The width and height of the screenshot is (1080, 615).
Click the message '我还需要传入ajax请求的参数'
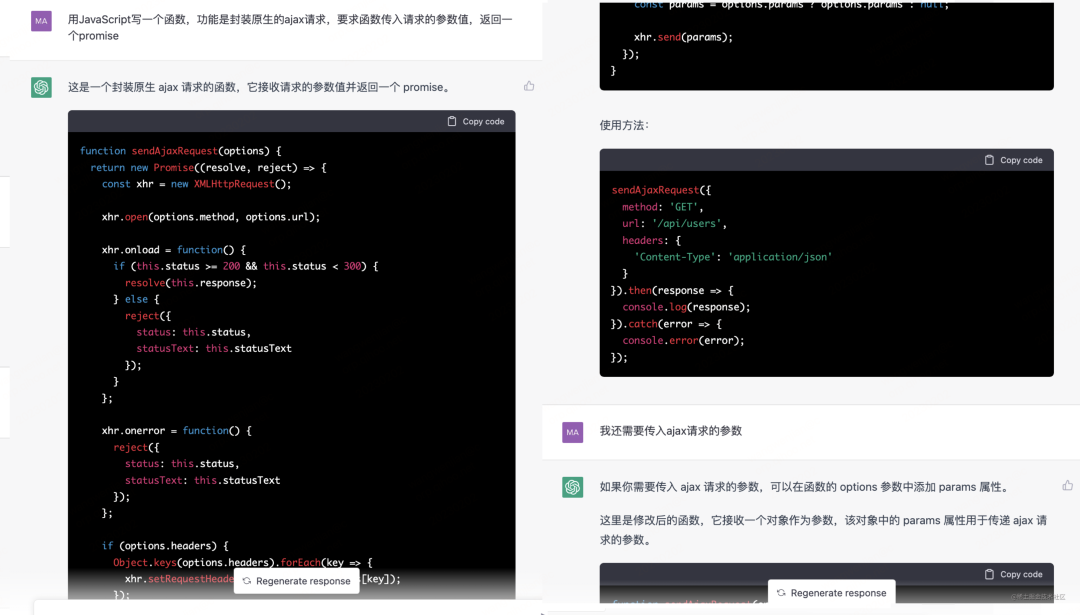671,431
